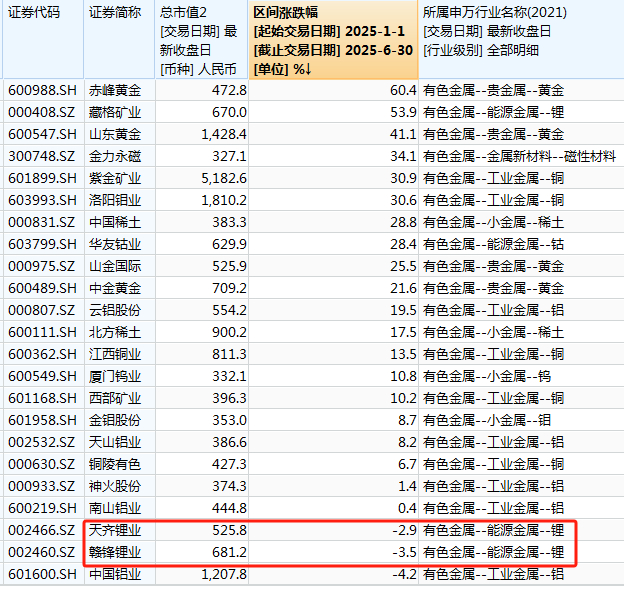Screen dimensions: 624x590
Task: Select the change value 53.9
Action: (x=403, y=112)
